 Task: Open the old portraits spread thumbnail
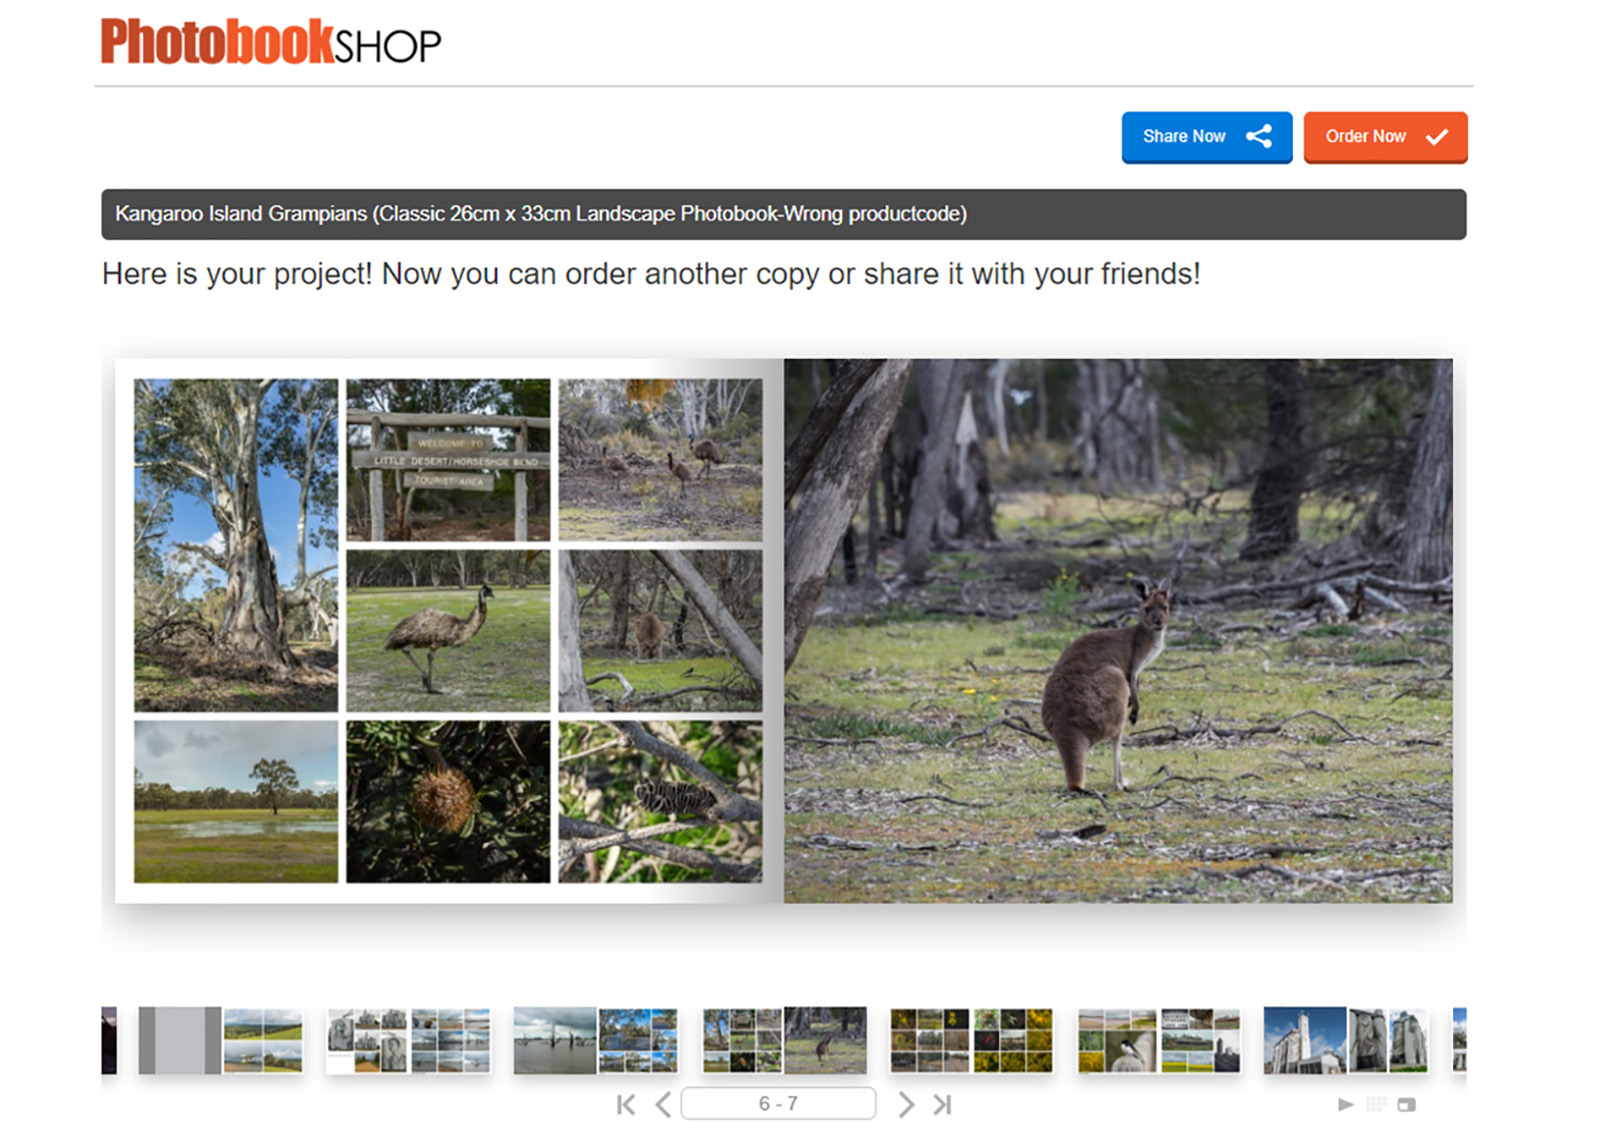pos(409,1040)
